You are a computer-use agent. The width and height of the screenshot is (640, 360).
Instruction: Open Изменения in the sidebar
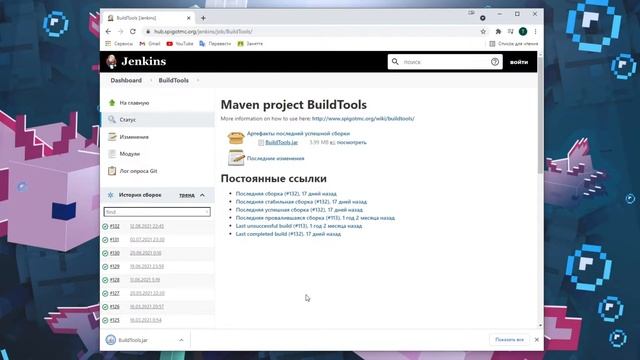tap(134, 137)
